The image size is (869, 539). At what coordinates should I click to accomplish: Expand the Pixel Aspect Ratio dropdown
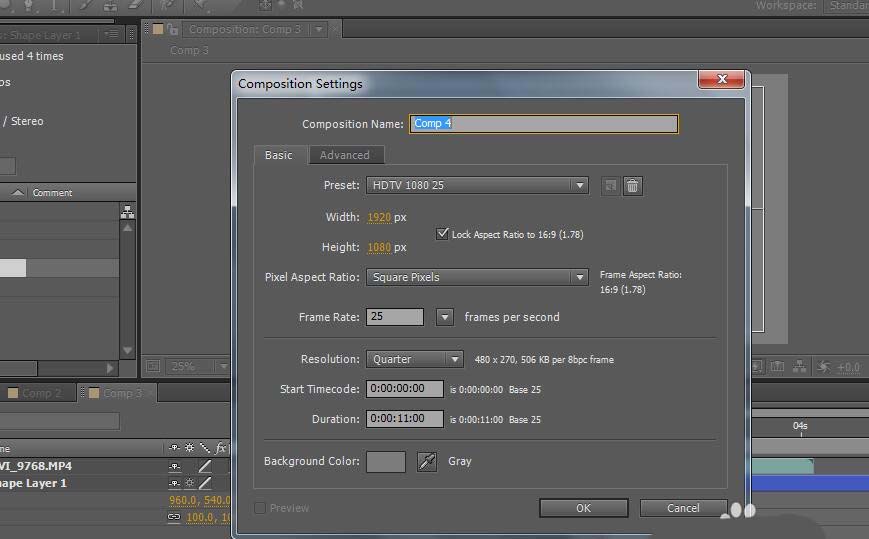point(477,277)
